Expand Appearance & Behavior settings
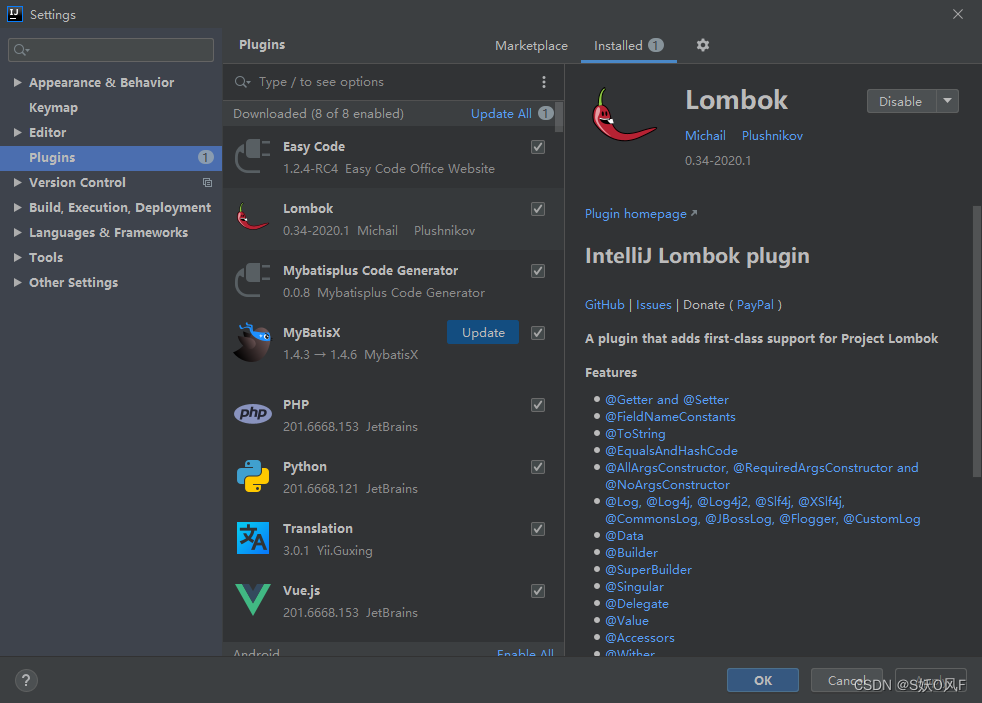 [x=18, y=82]
